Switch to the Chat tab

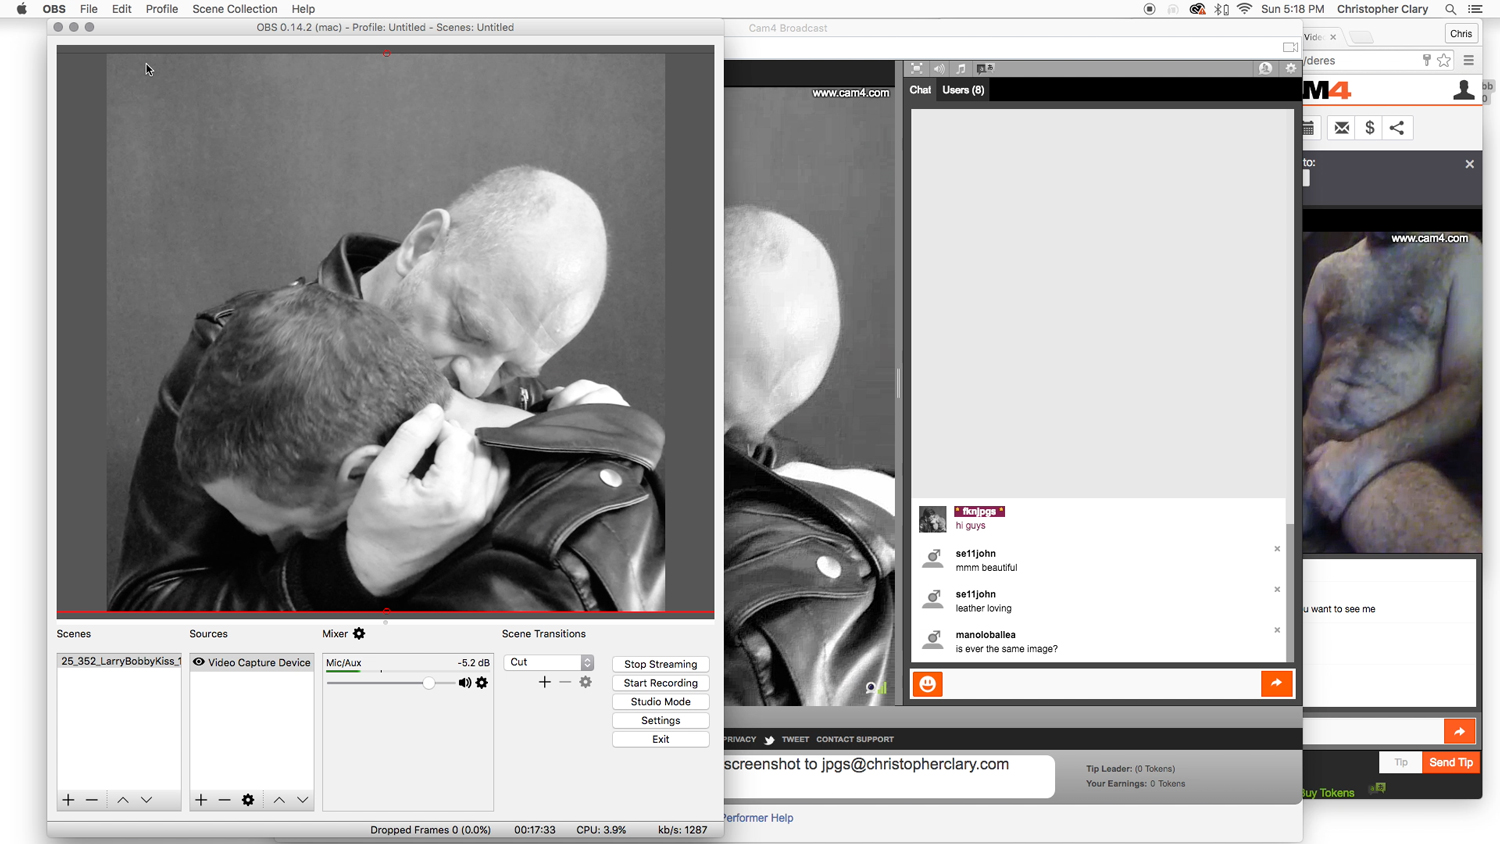tap(920, 90)
